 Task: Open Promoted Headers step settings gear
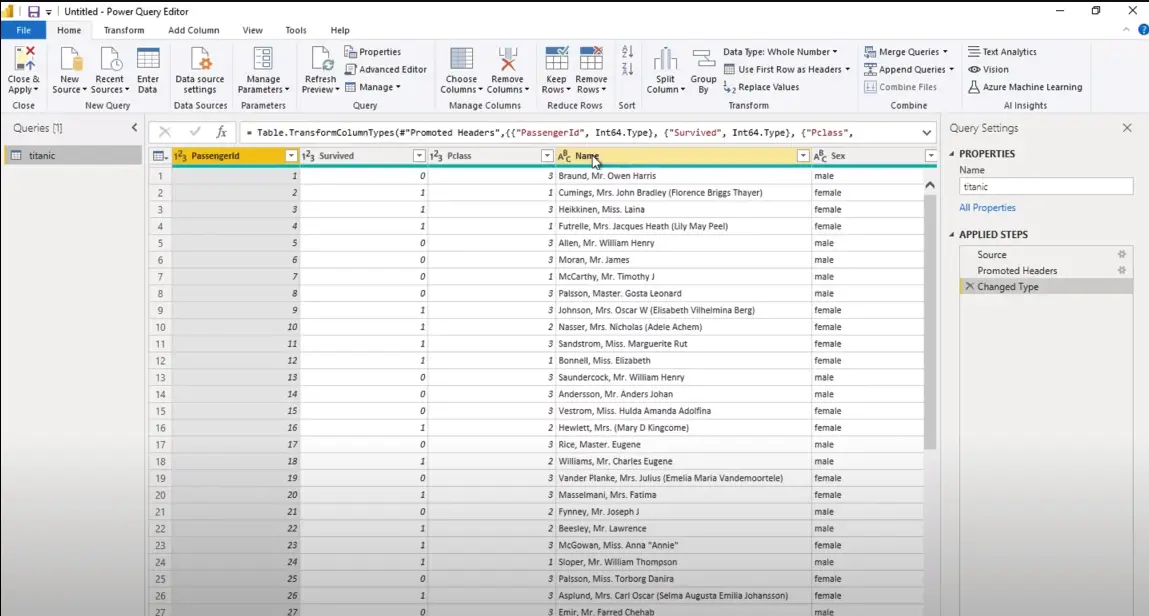click(1121, 270)
